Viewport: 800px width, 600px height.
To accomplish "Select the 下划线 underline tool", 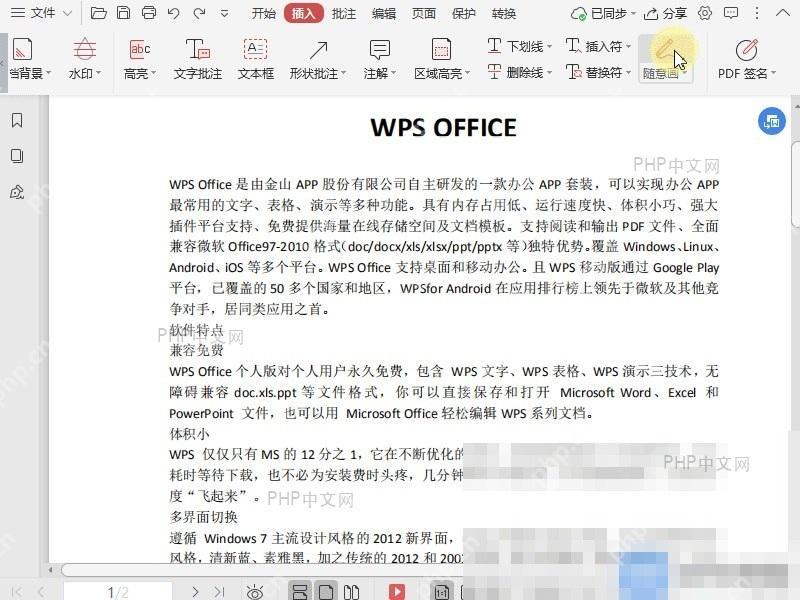I will (519, 46).
